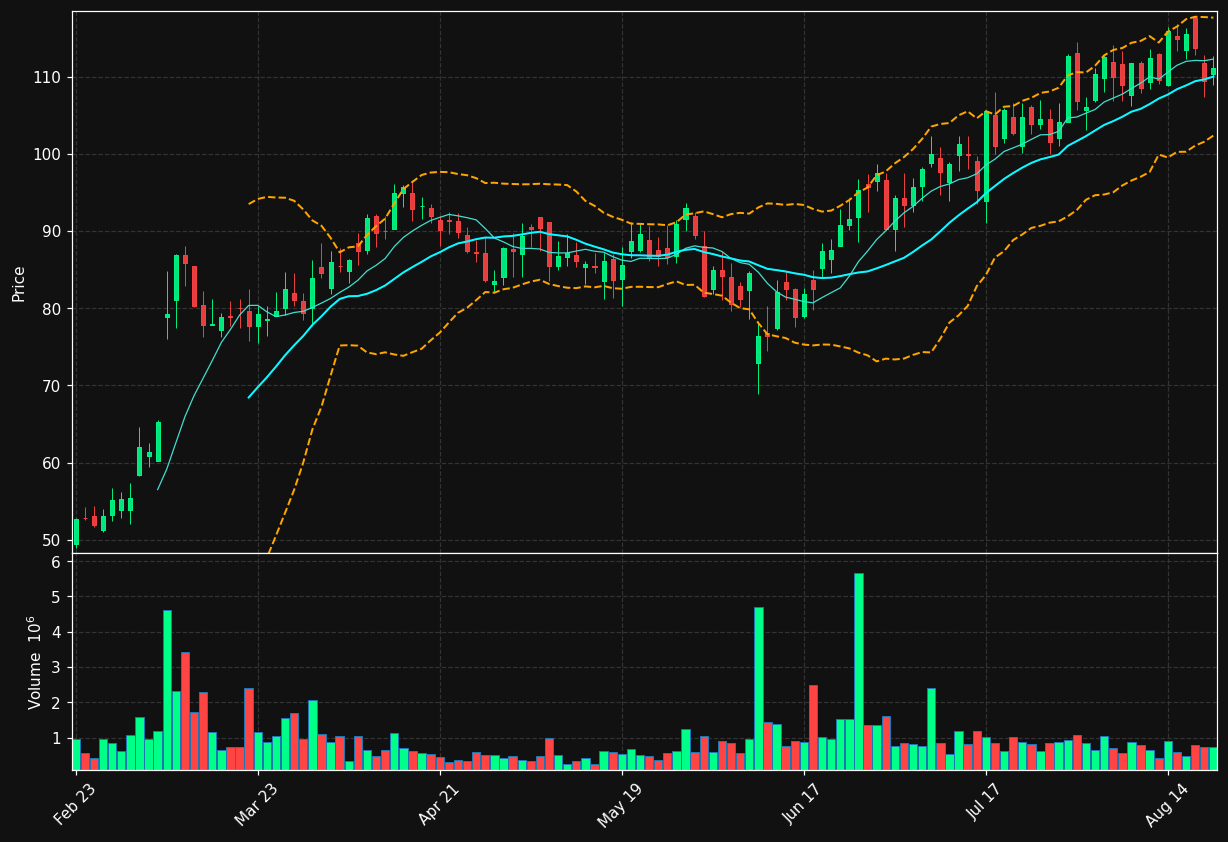Click the price axis value 60
This screenshot has height=842, width=1228.
52,463
